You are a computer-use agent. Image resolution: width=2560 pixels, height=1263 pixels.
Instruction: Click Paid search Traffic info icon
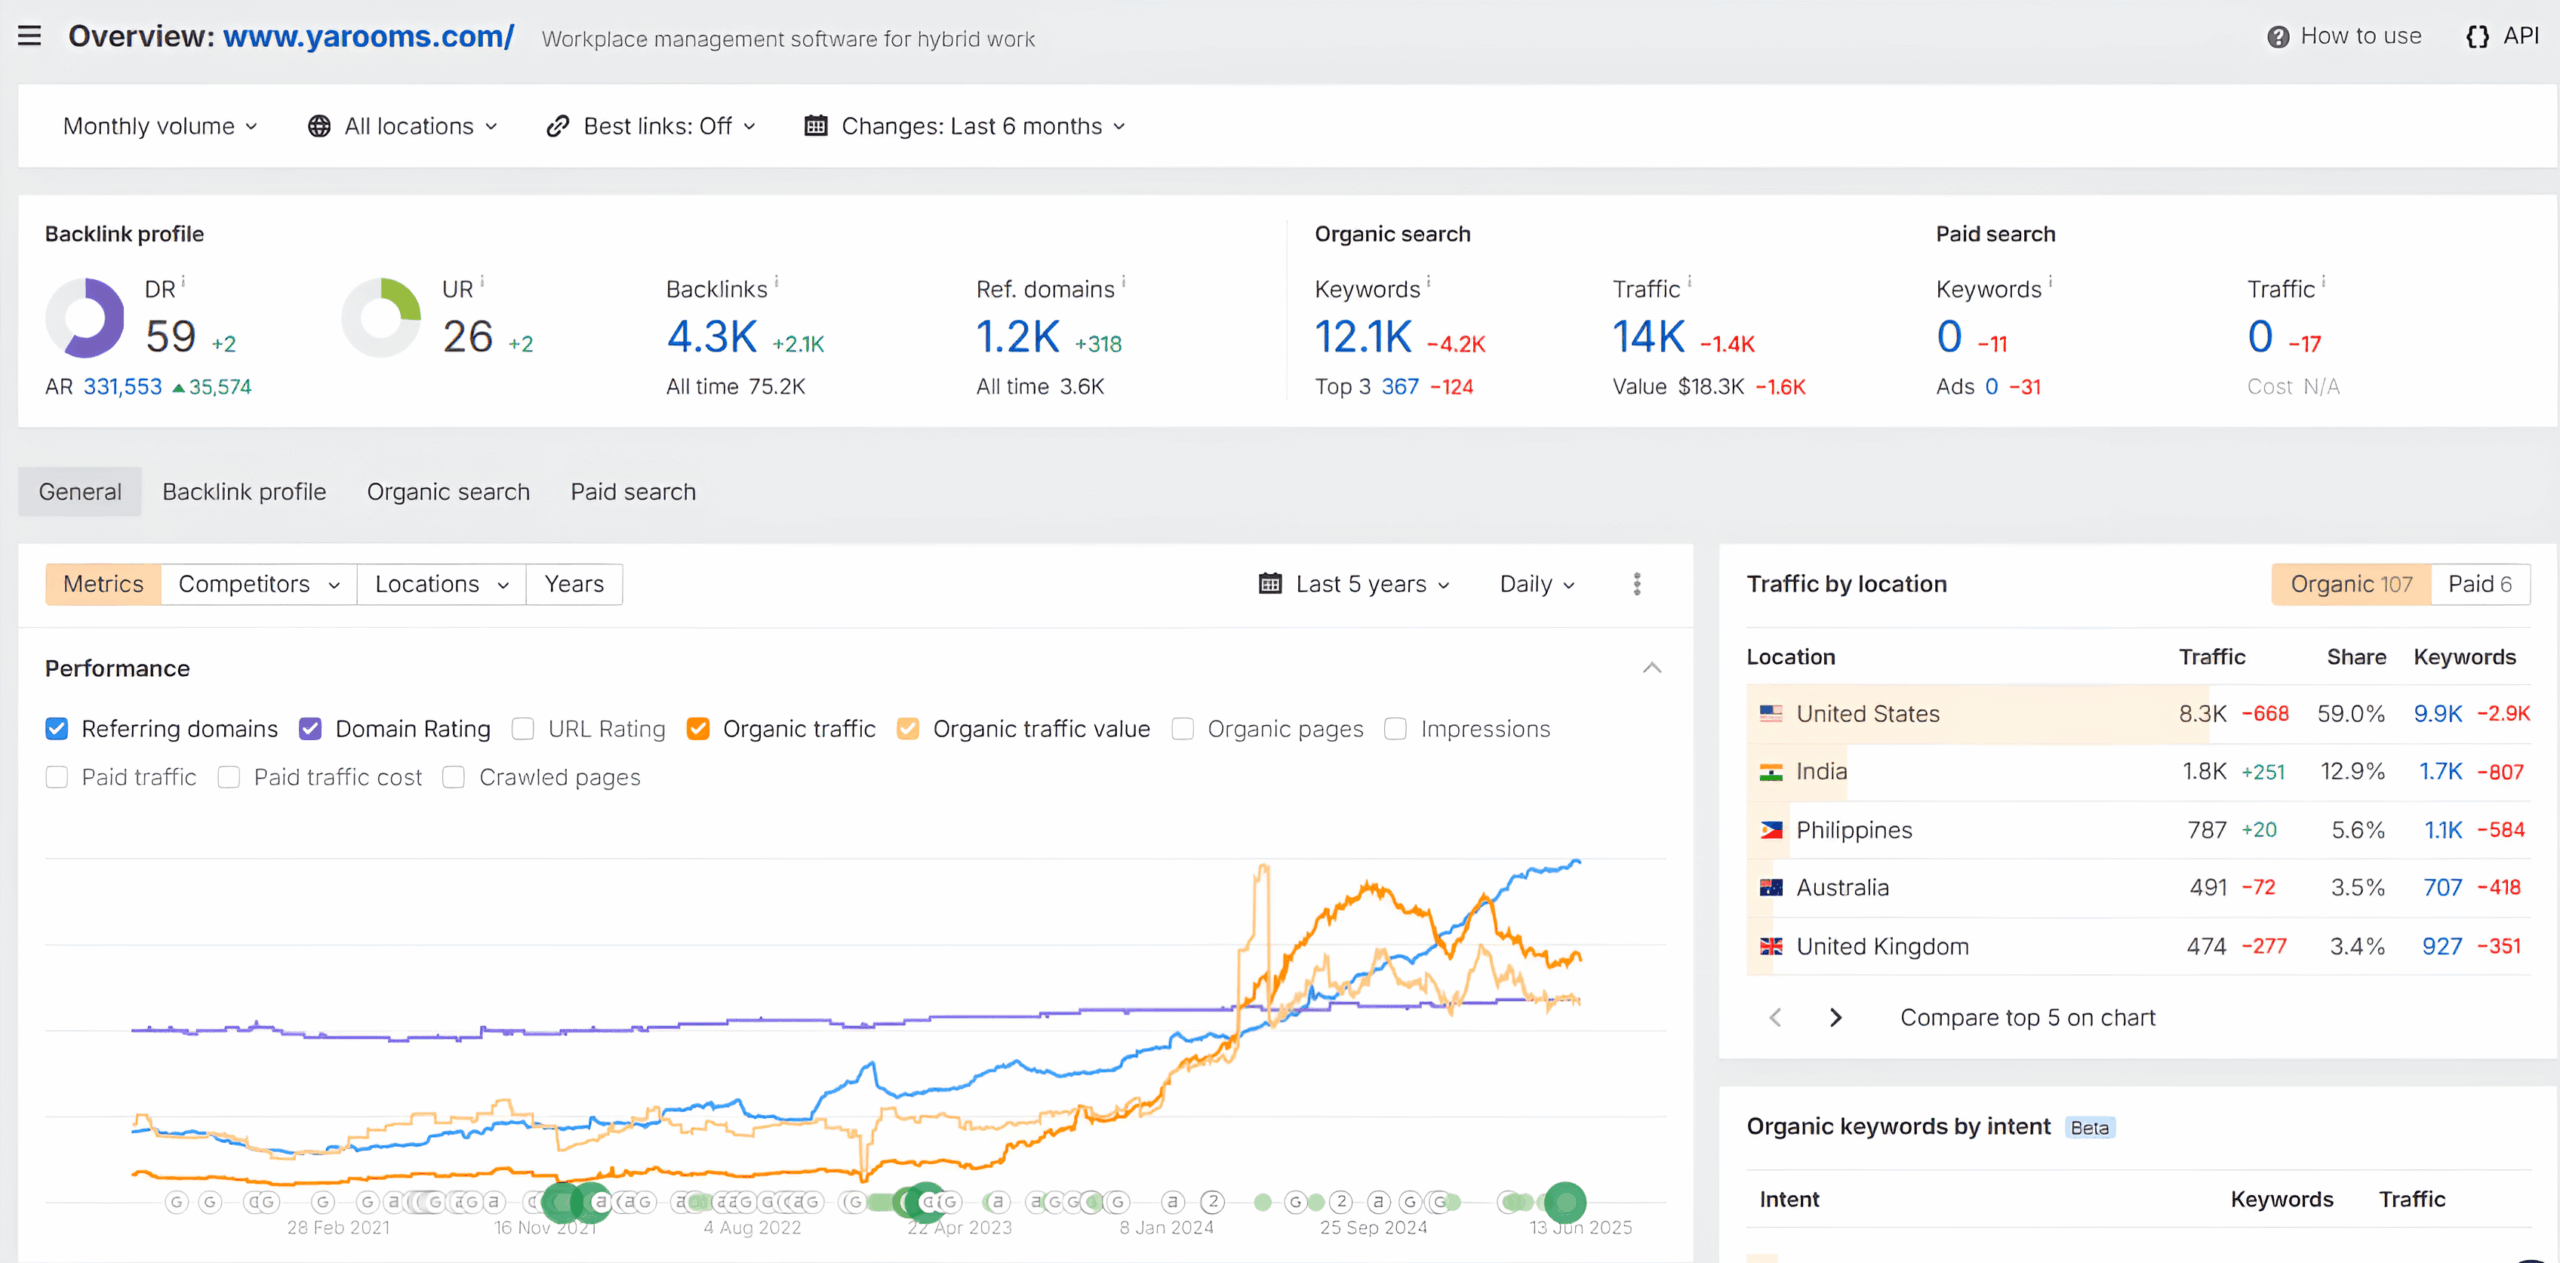coord(2323,281)
